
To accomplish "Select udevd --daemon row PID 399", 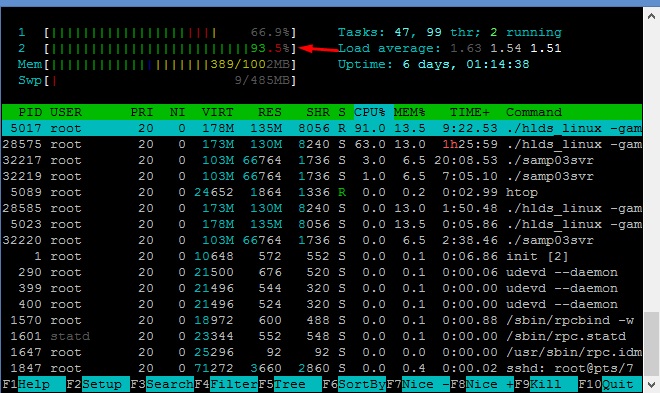I will 322,288.
